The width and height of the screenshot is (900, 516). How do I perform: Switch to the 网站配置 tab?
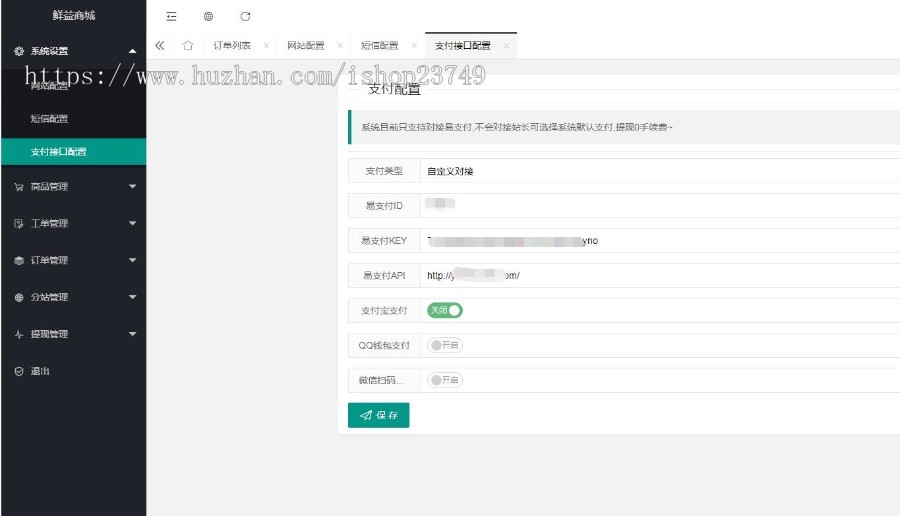pos(305,46)
